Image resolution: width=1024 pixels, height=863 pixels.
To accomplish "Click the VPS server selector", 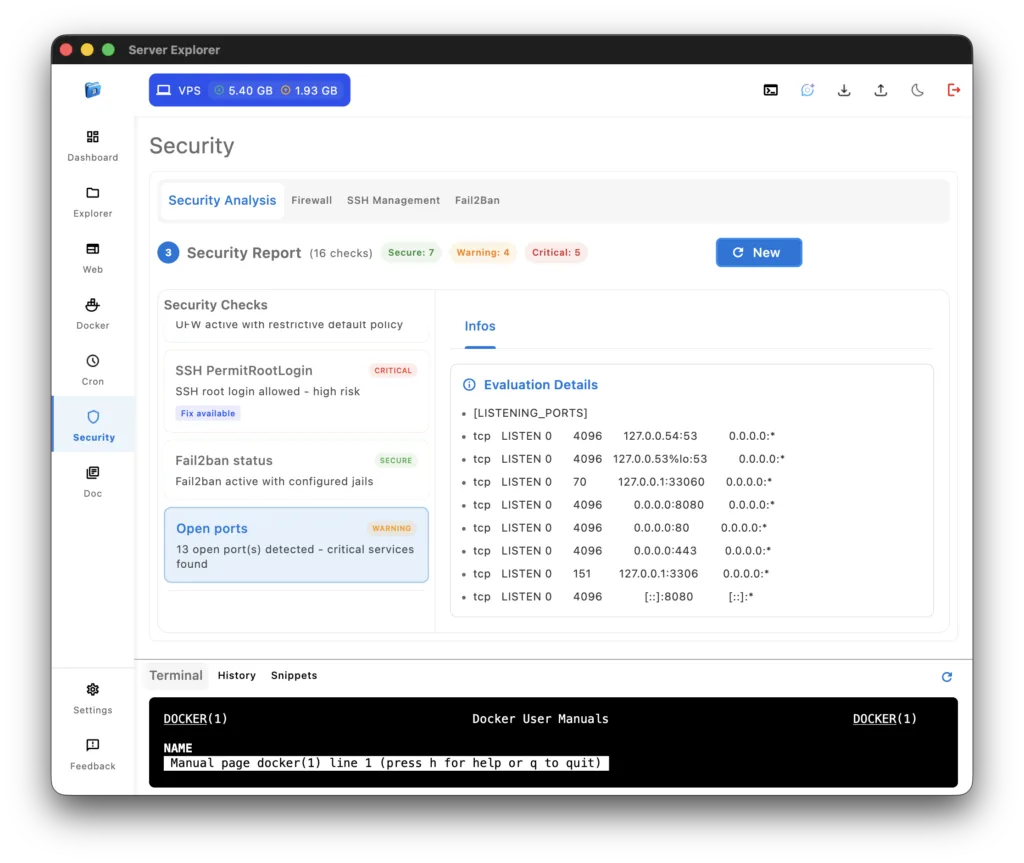I will 249,90.
